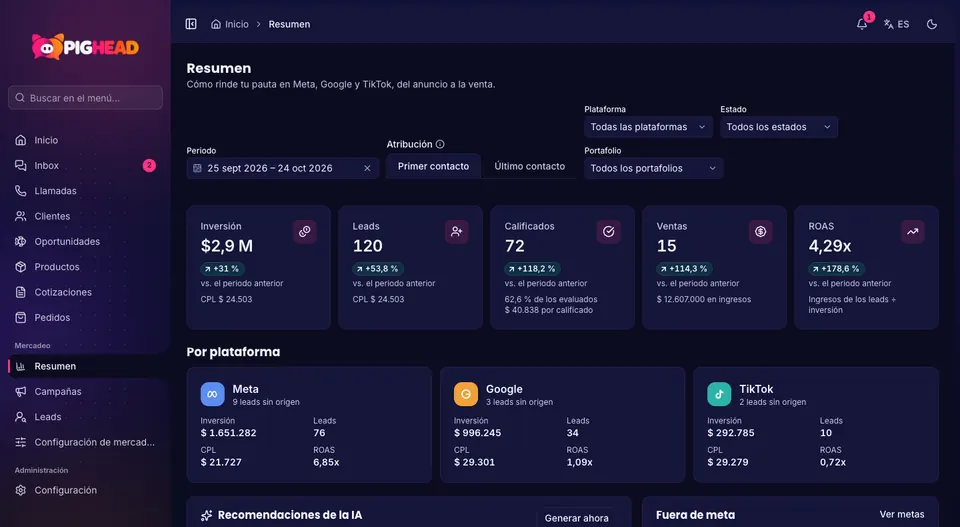The image size is (960, 527).
Task: Switch to Último contacto attribution tab
Action: pyautogui.click(x=530, y=166)
